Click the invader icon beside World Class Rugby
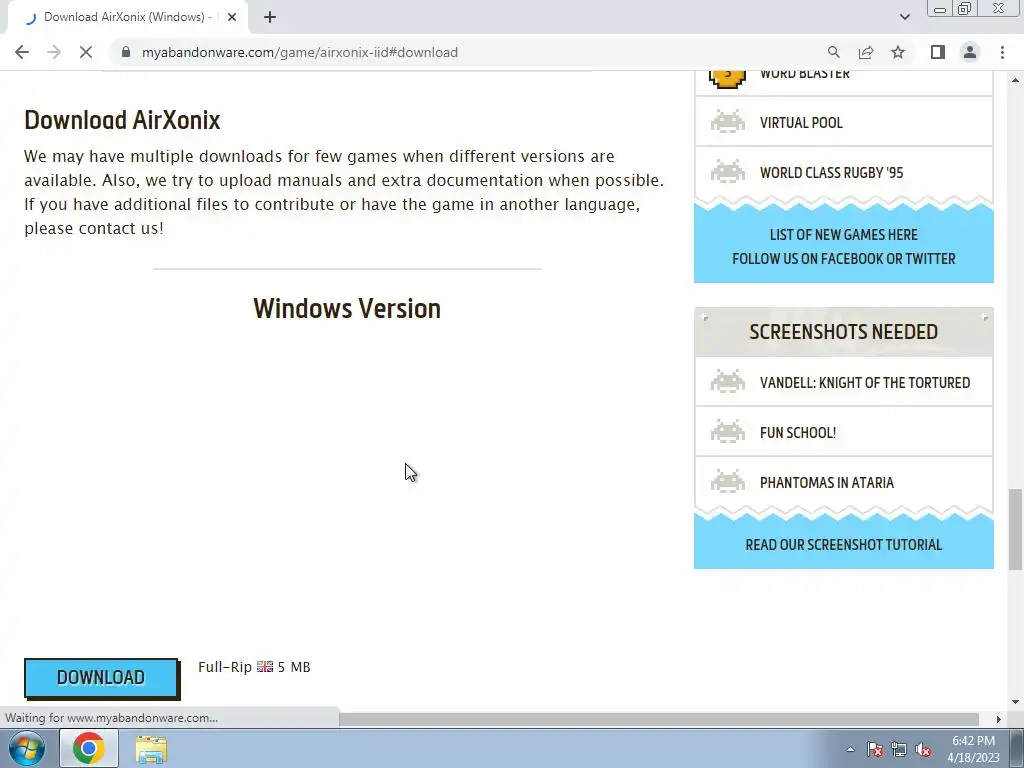The height and width of the screenshot is (768, 1024). pos(728,172)
